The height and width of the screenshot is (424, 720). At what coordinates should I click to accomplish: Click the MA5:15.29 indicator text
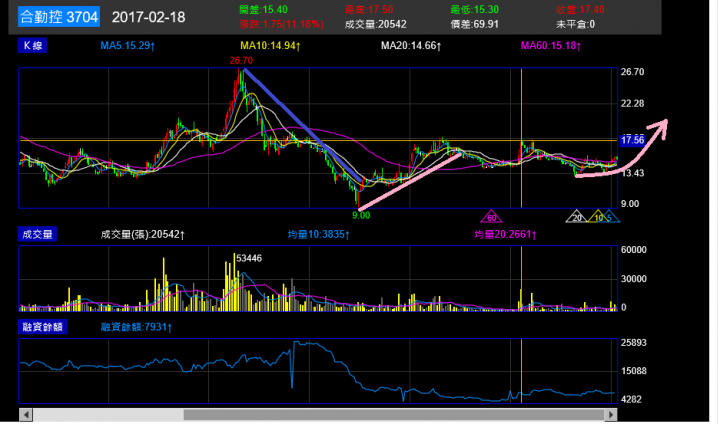(x=128, y=45)
